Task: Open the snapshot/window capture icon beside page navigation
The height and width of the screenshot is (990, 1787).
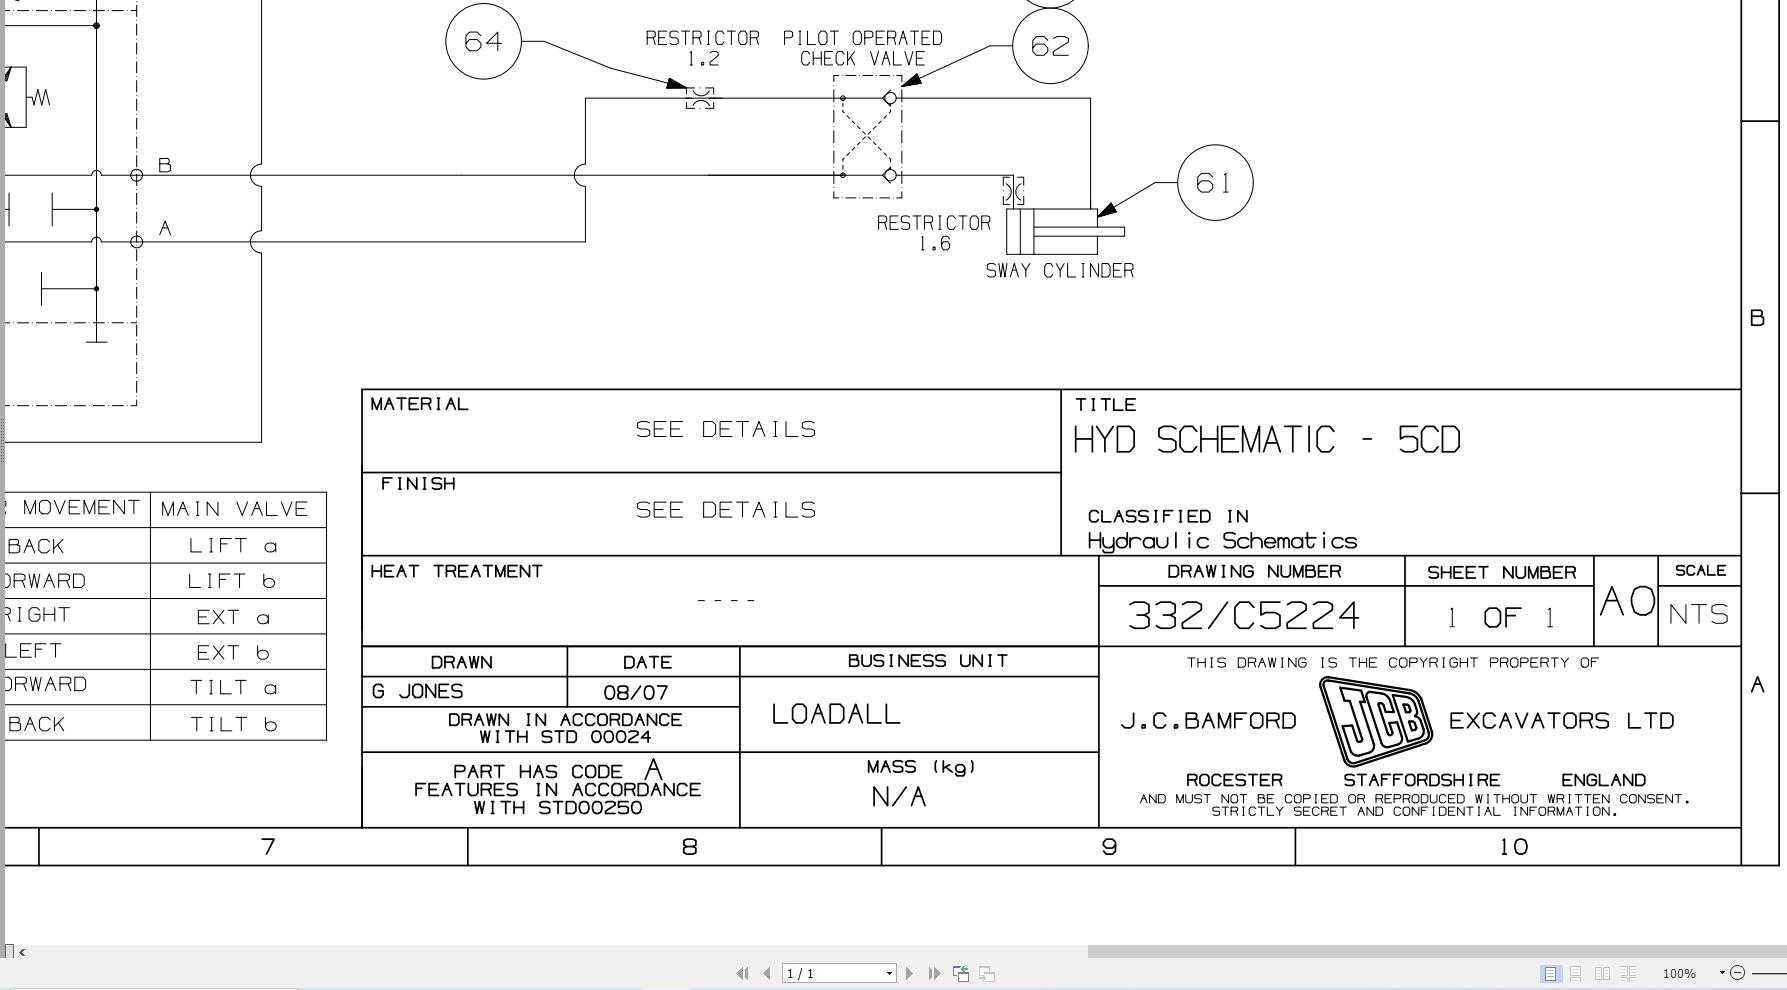Action: coord(962,972)
